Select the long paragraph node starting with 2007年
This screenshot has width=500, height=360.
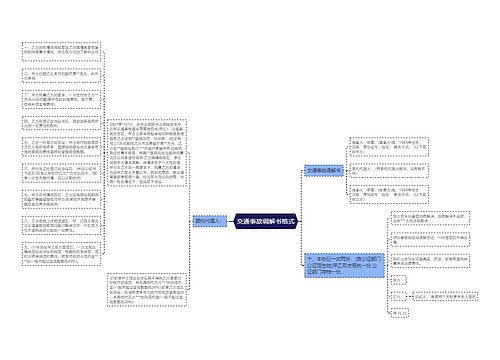pos(147,153)
